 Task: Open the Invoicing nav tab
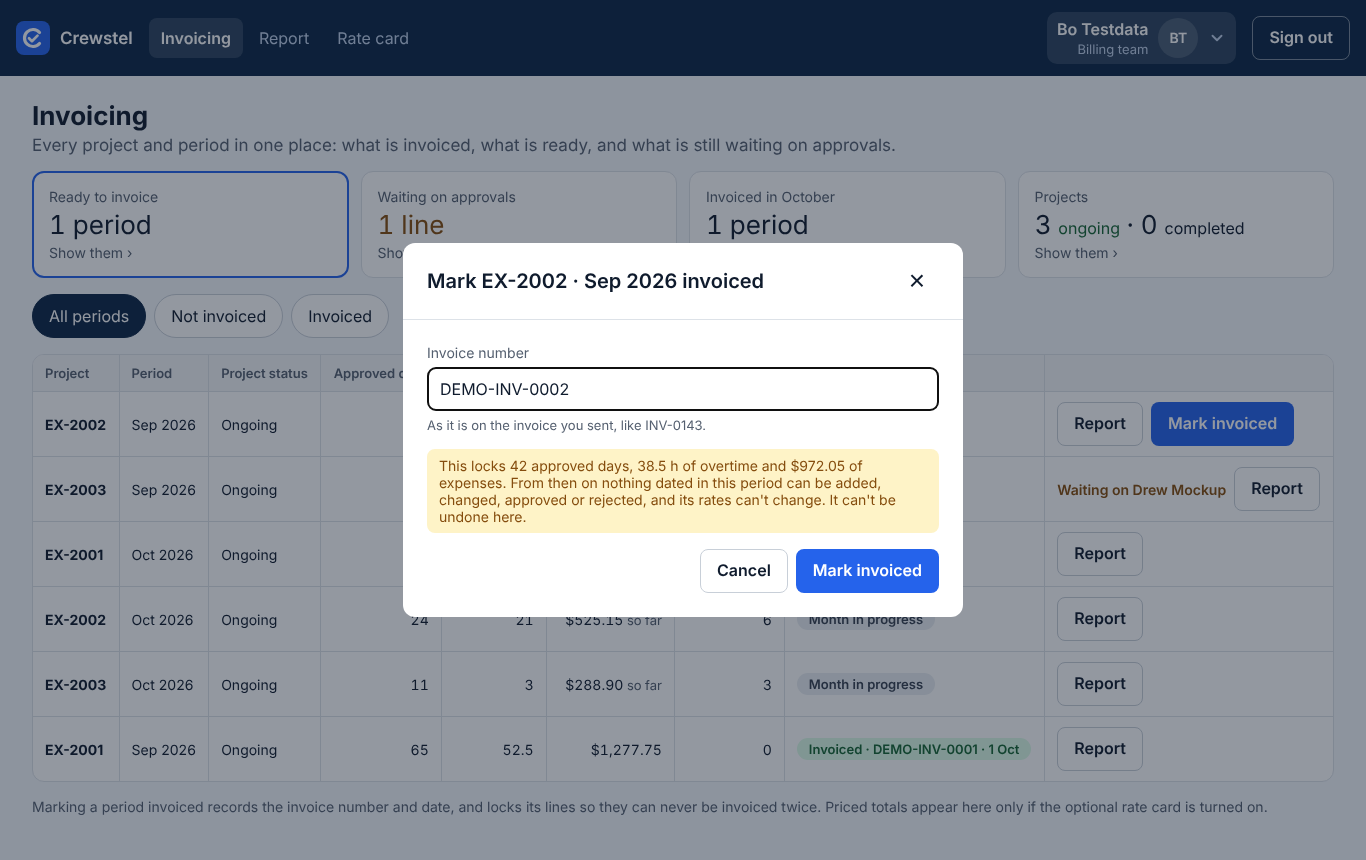(x=196, y=38)
